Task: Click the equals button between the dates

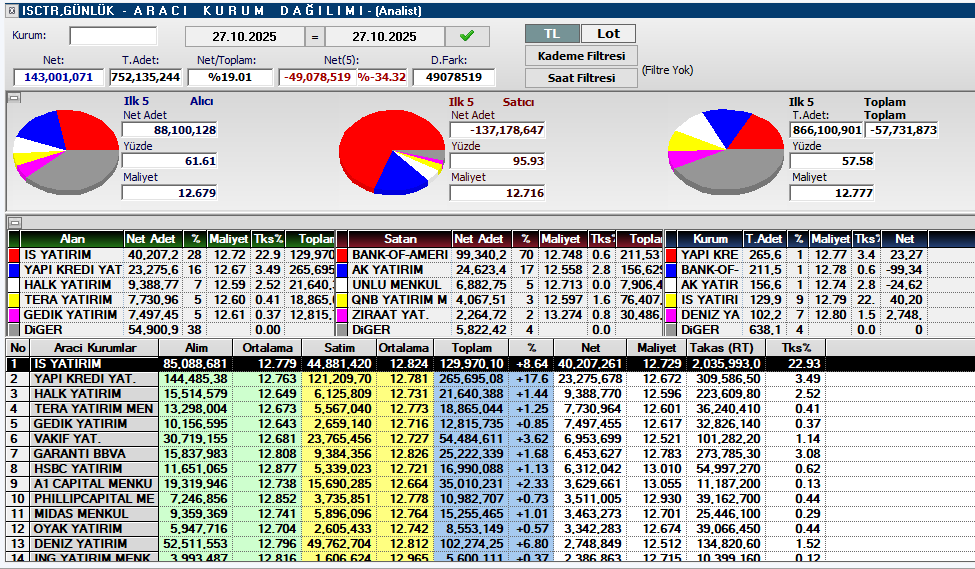Action: coord(315,37)
